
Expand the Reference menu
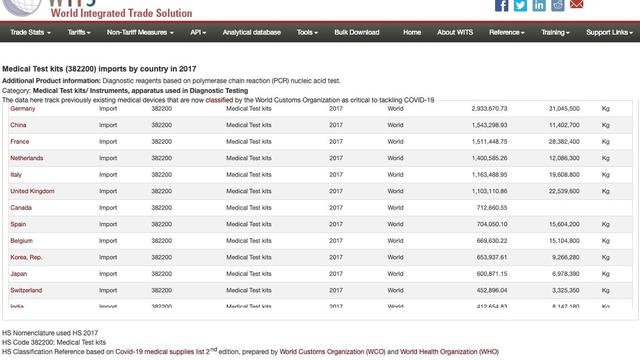[507, 32]
